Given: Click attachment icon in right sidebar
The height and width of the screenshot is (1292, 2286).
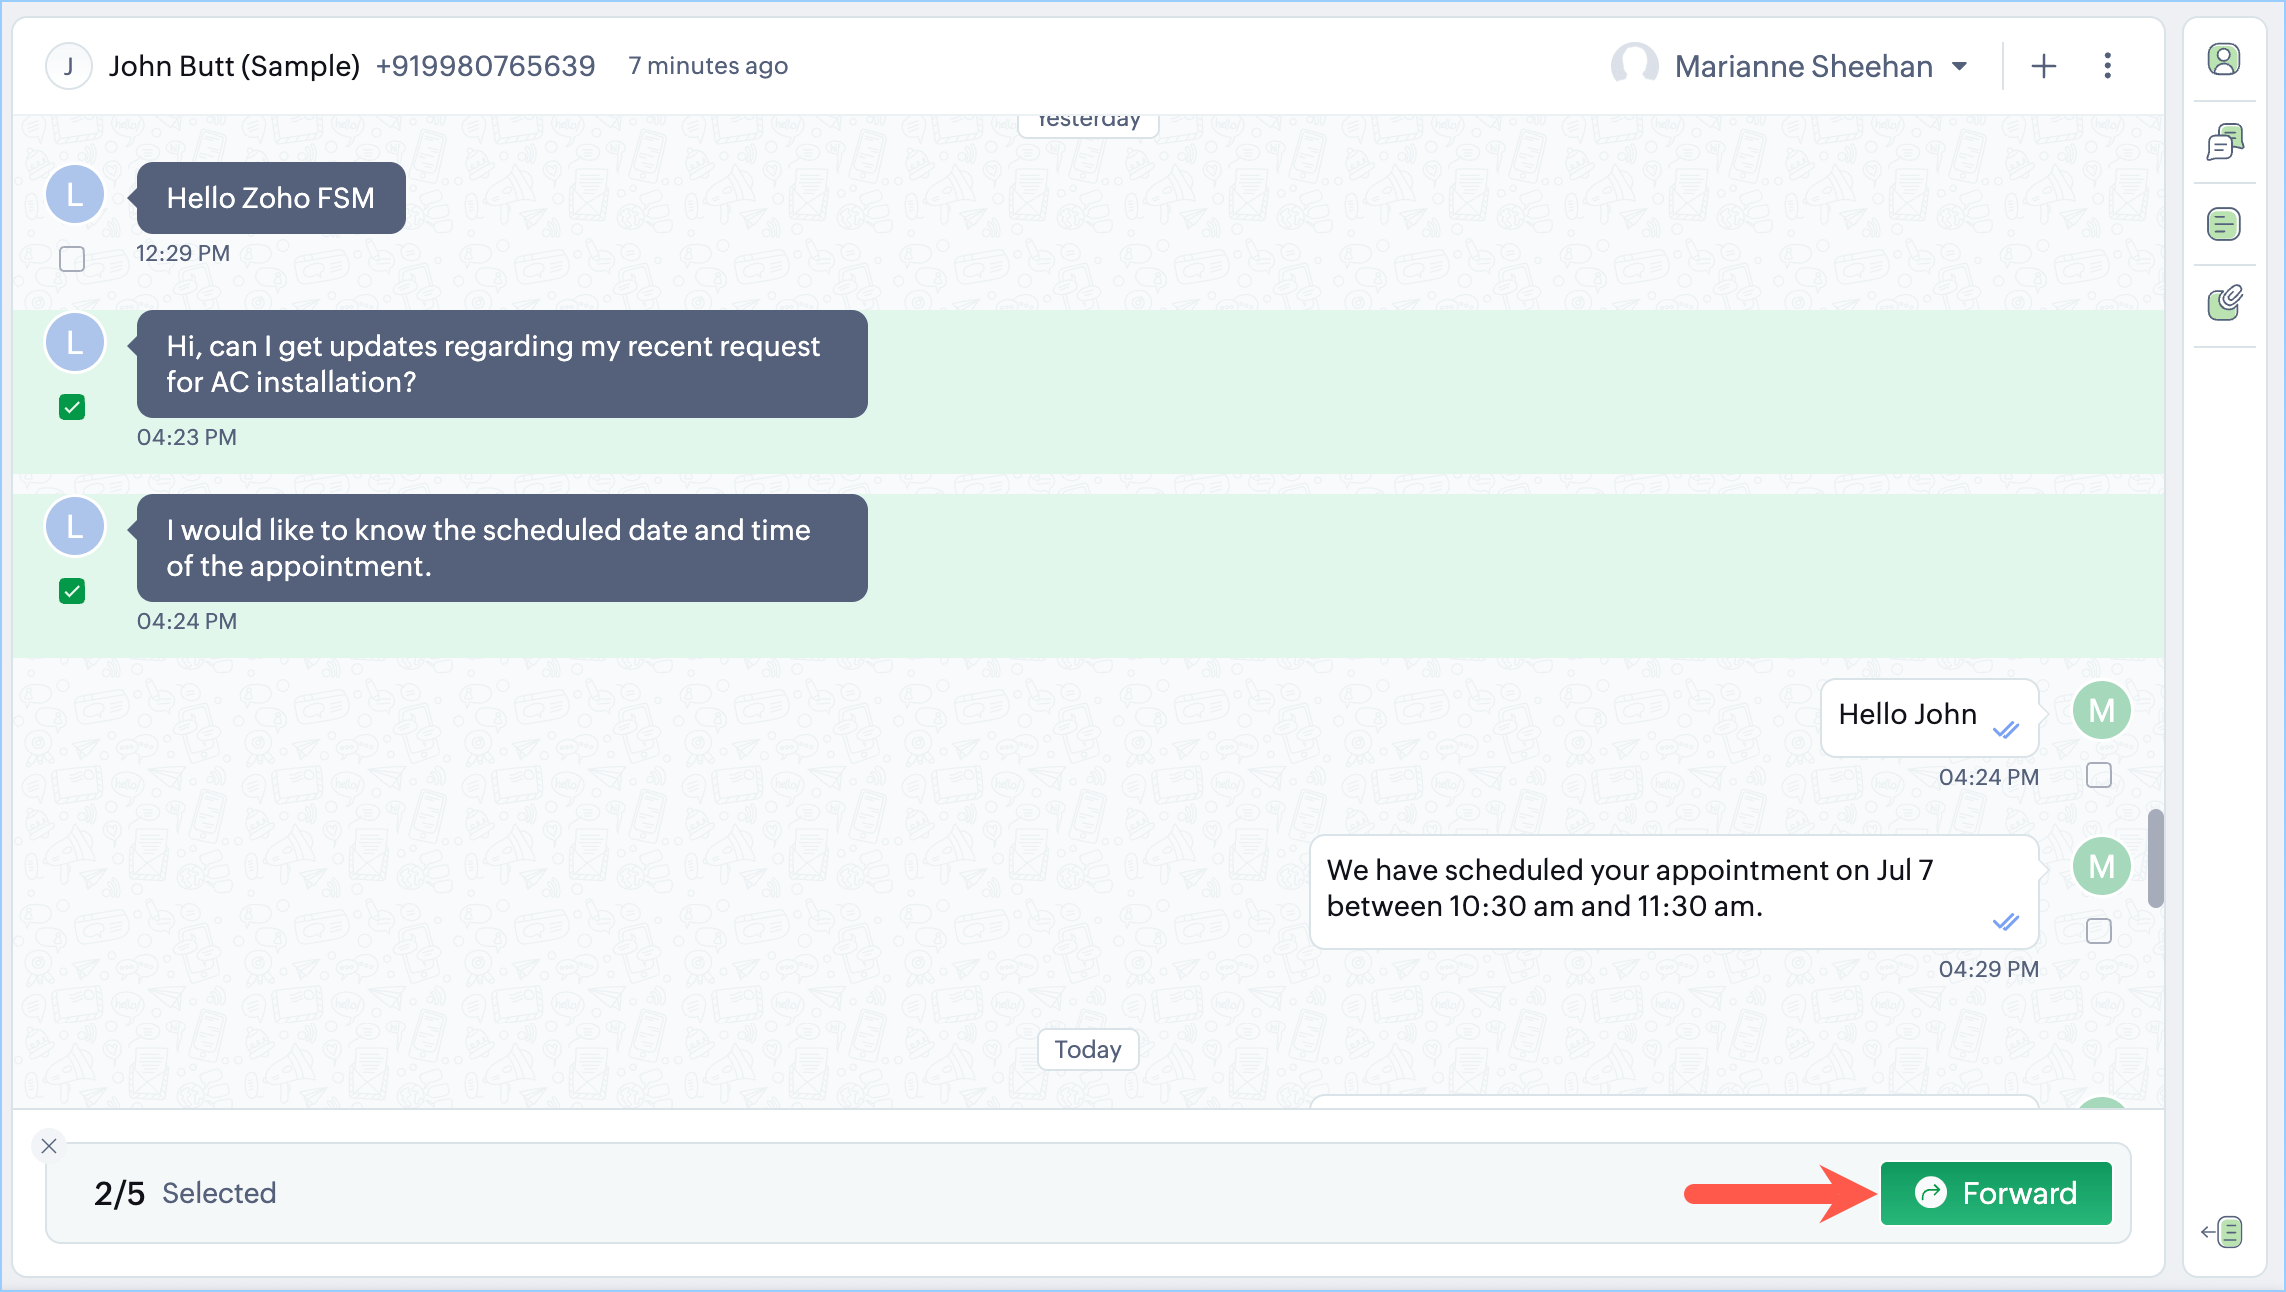Looking at the screenshot, I should click(x=2224, y=303).
